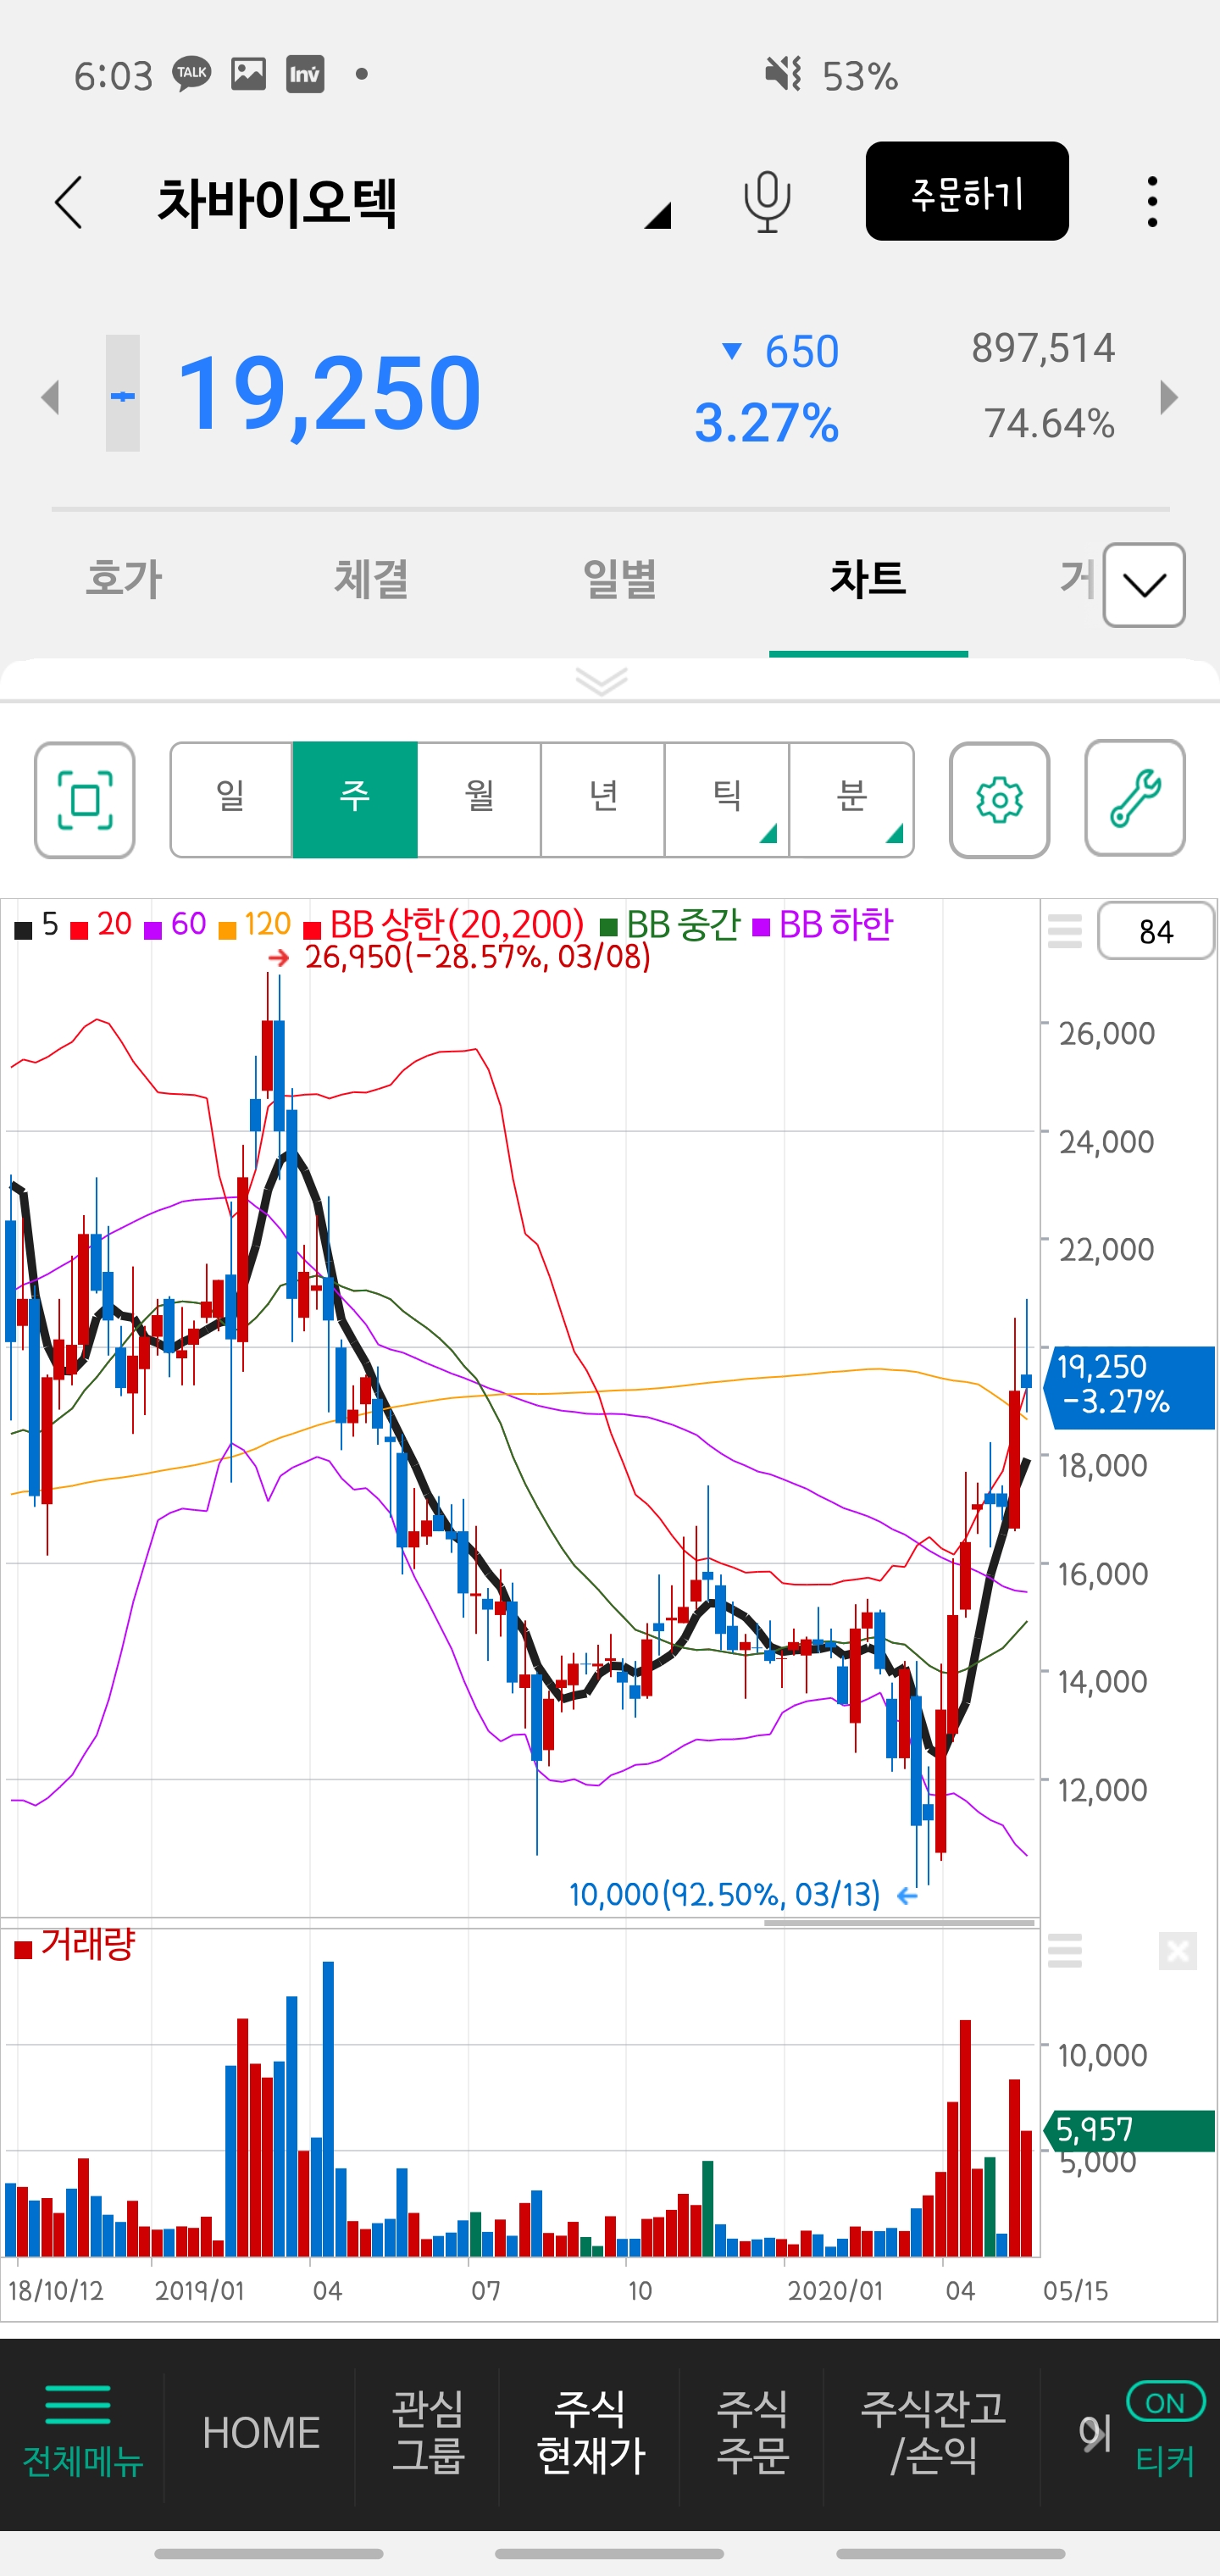Screen dimensions: 1220x2576
Task: Tap the minus indicator beside the price
Action: 123,394
